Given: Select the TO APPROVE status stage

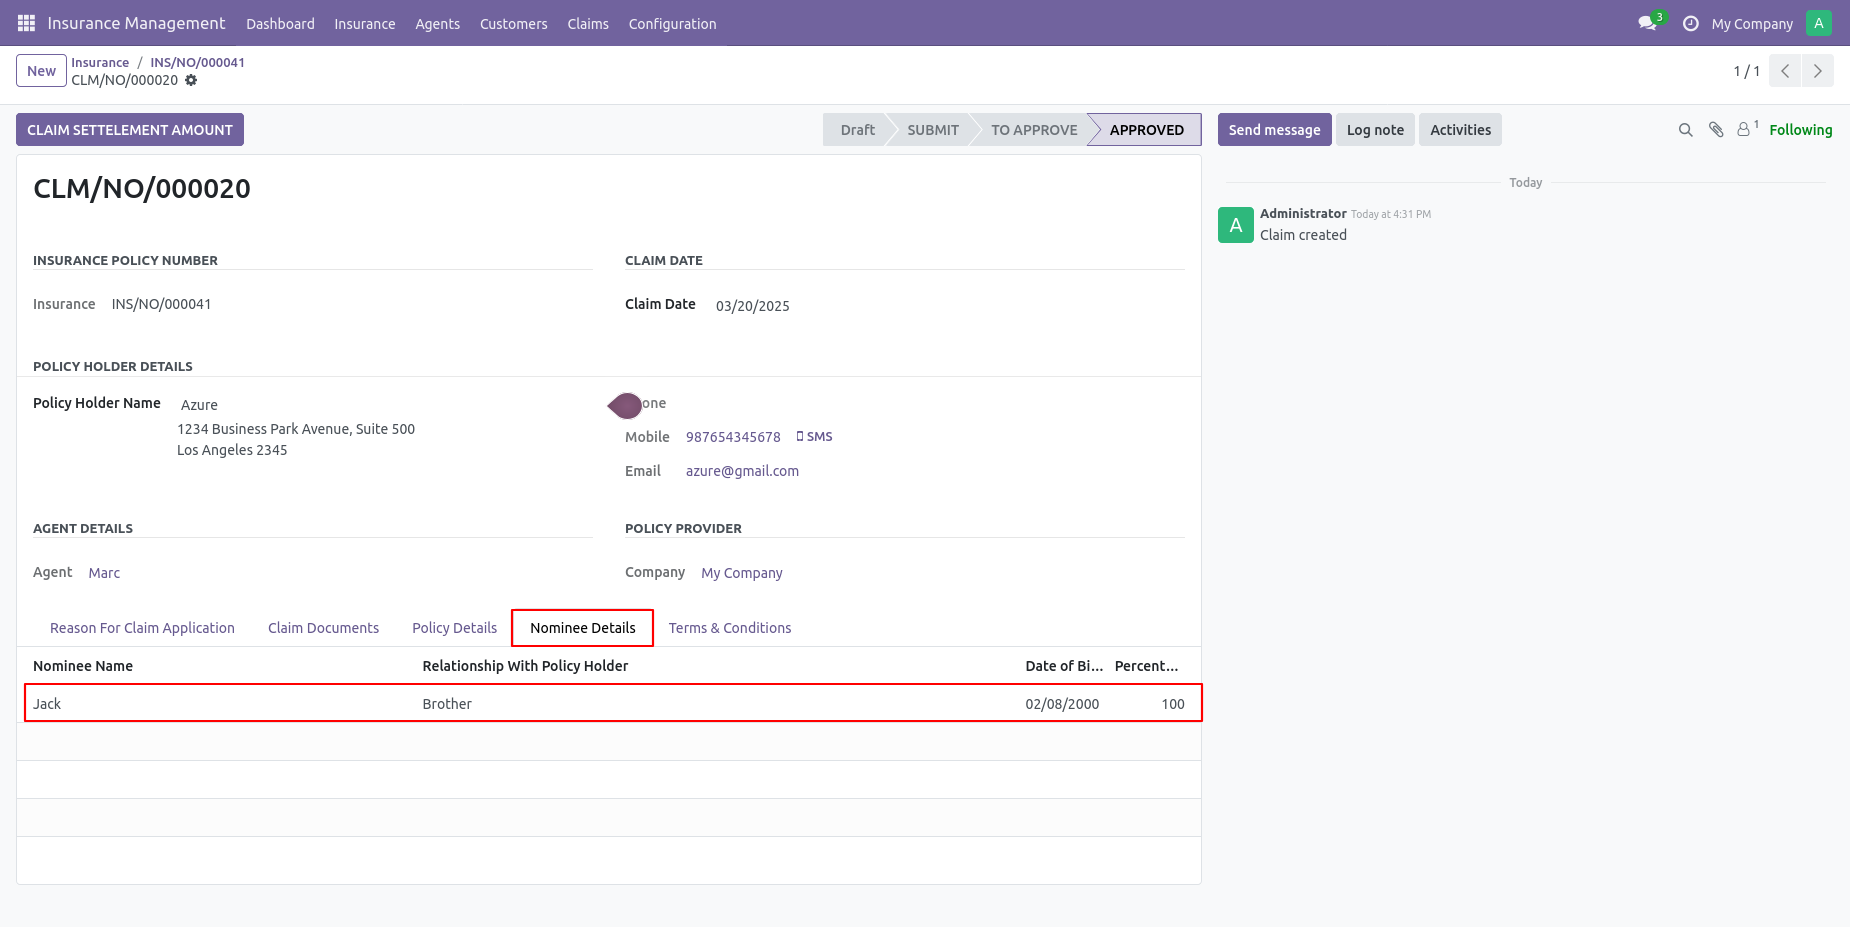Looking at the screenshot, I should (1034, 130).
